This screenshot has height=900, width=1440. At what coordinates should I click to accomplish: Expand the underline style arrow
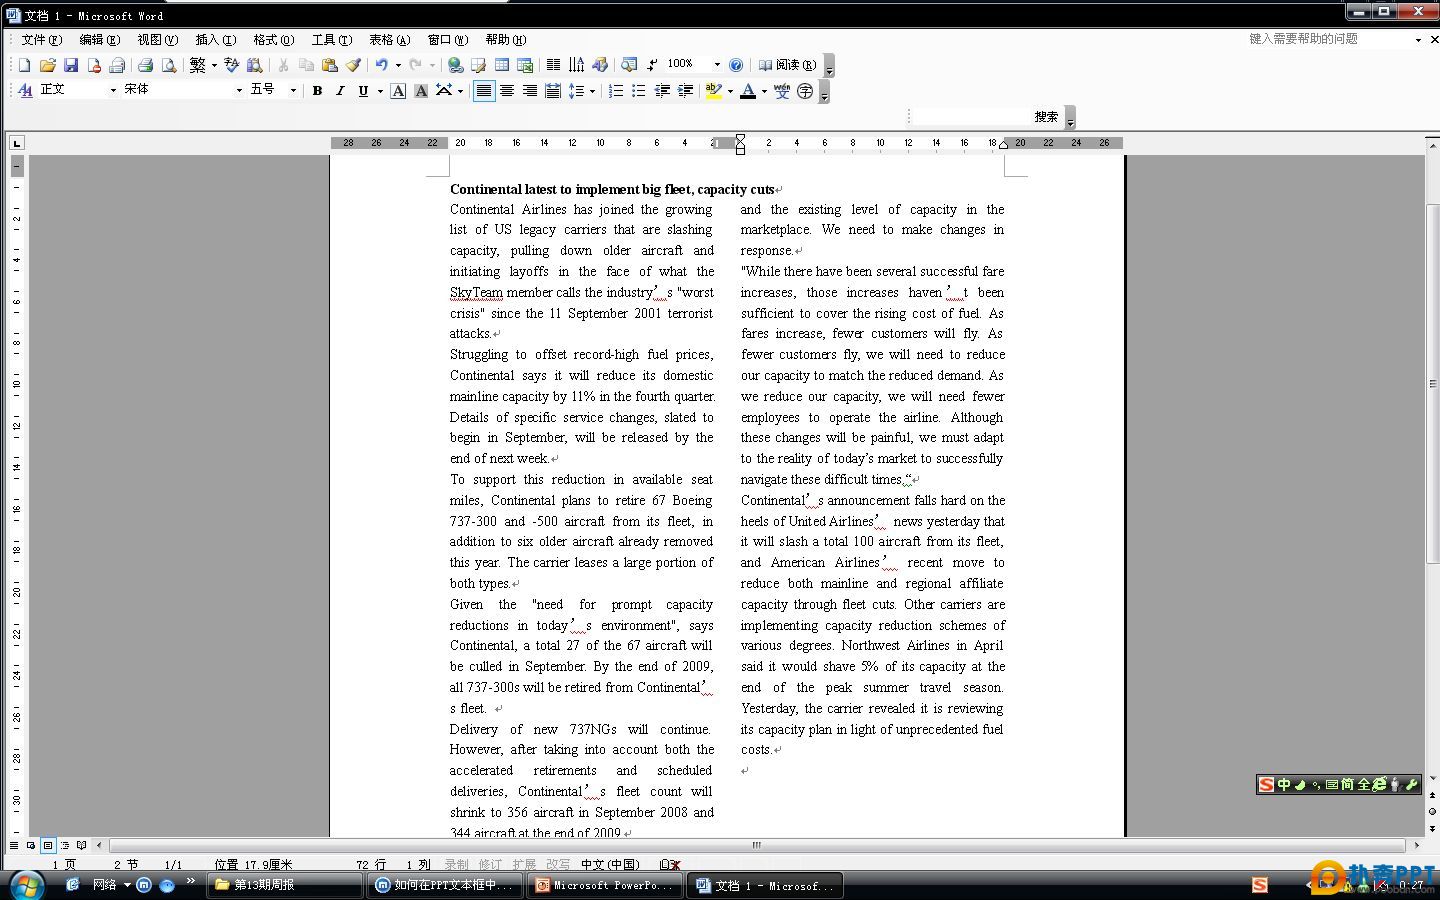point(380,91)
